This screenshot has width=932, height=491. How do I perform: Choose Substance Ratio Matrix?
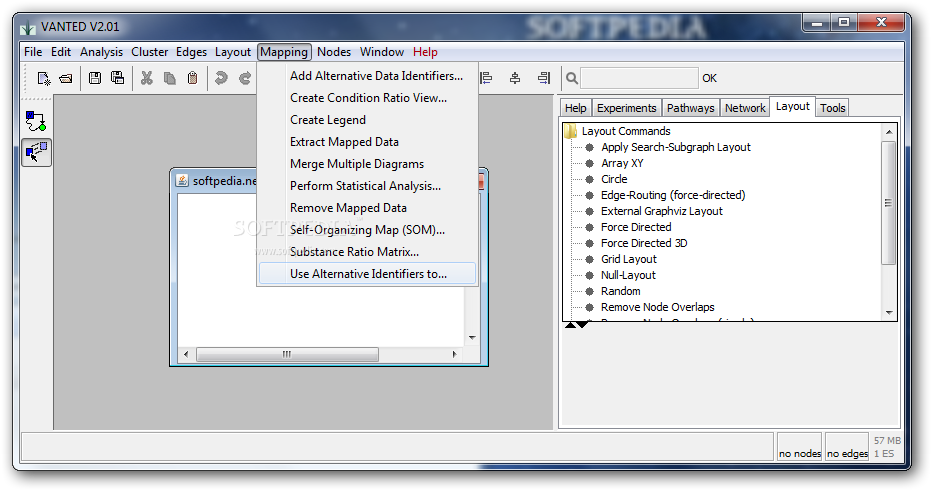coord(367,252)
